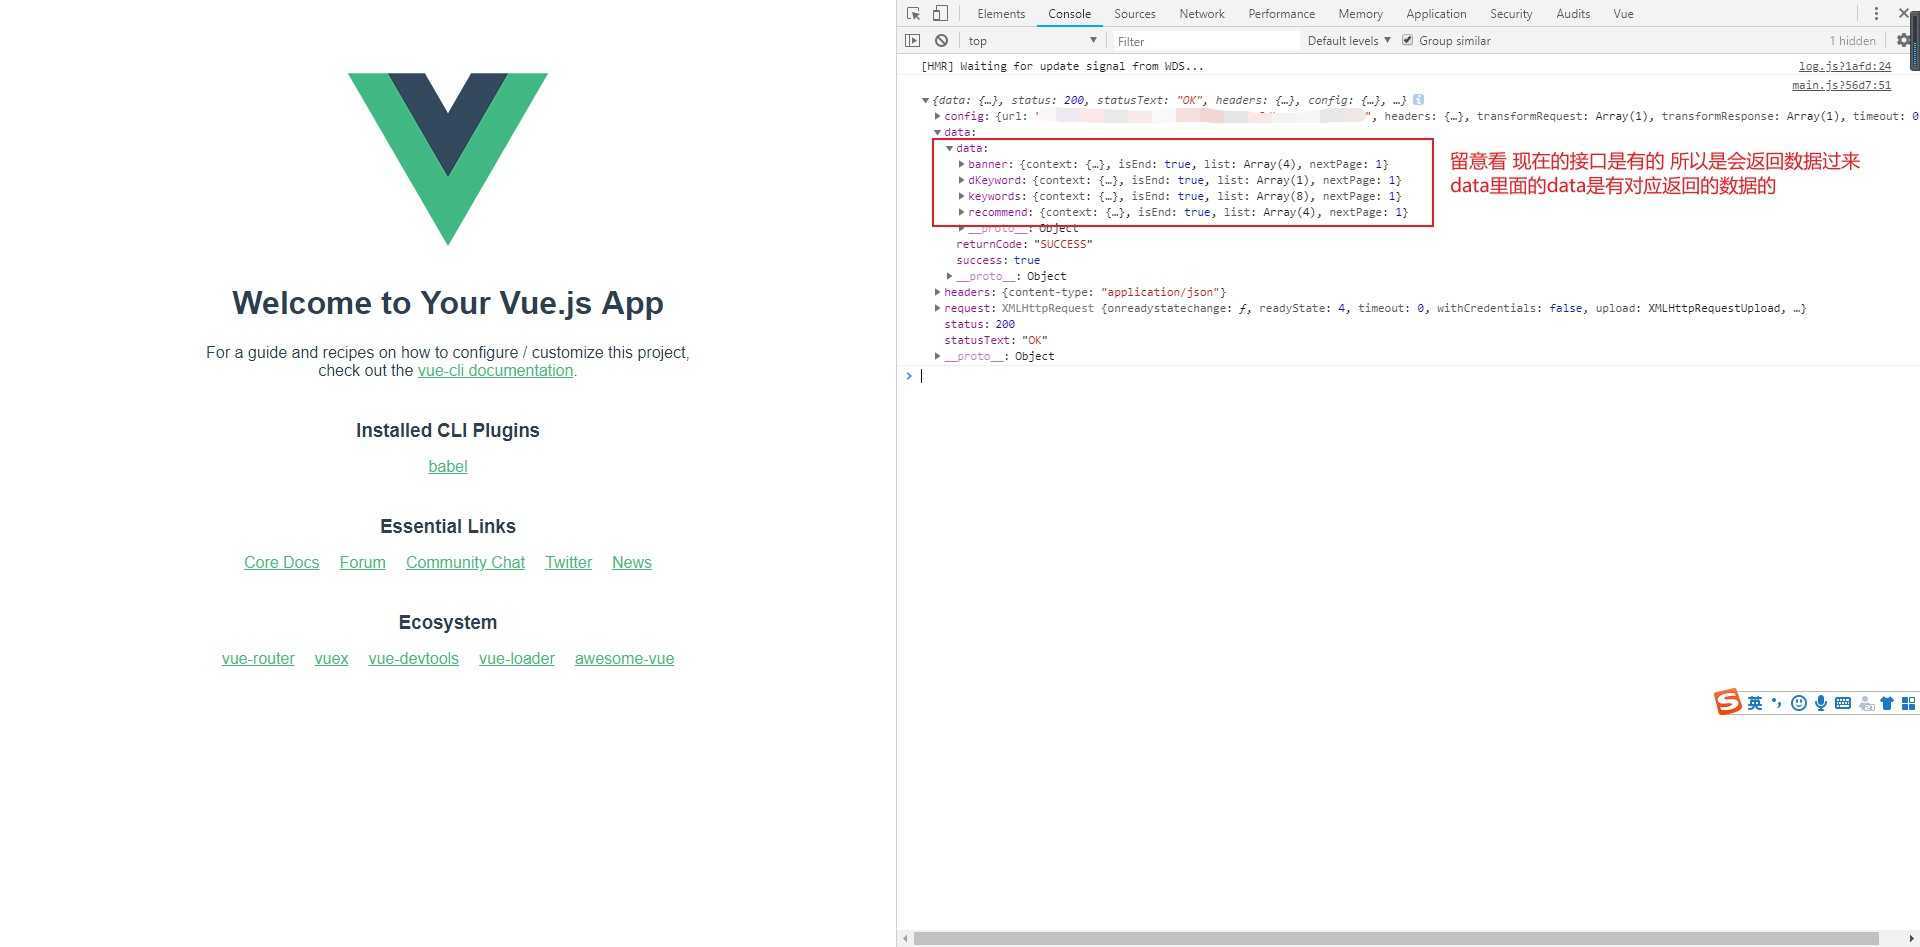The width and height of the screenshot is (1920, 947).
Task: Close the DevTools panel
Action: pyautogui.click(x=1904, y=13)
